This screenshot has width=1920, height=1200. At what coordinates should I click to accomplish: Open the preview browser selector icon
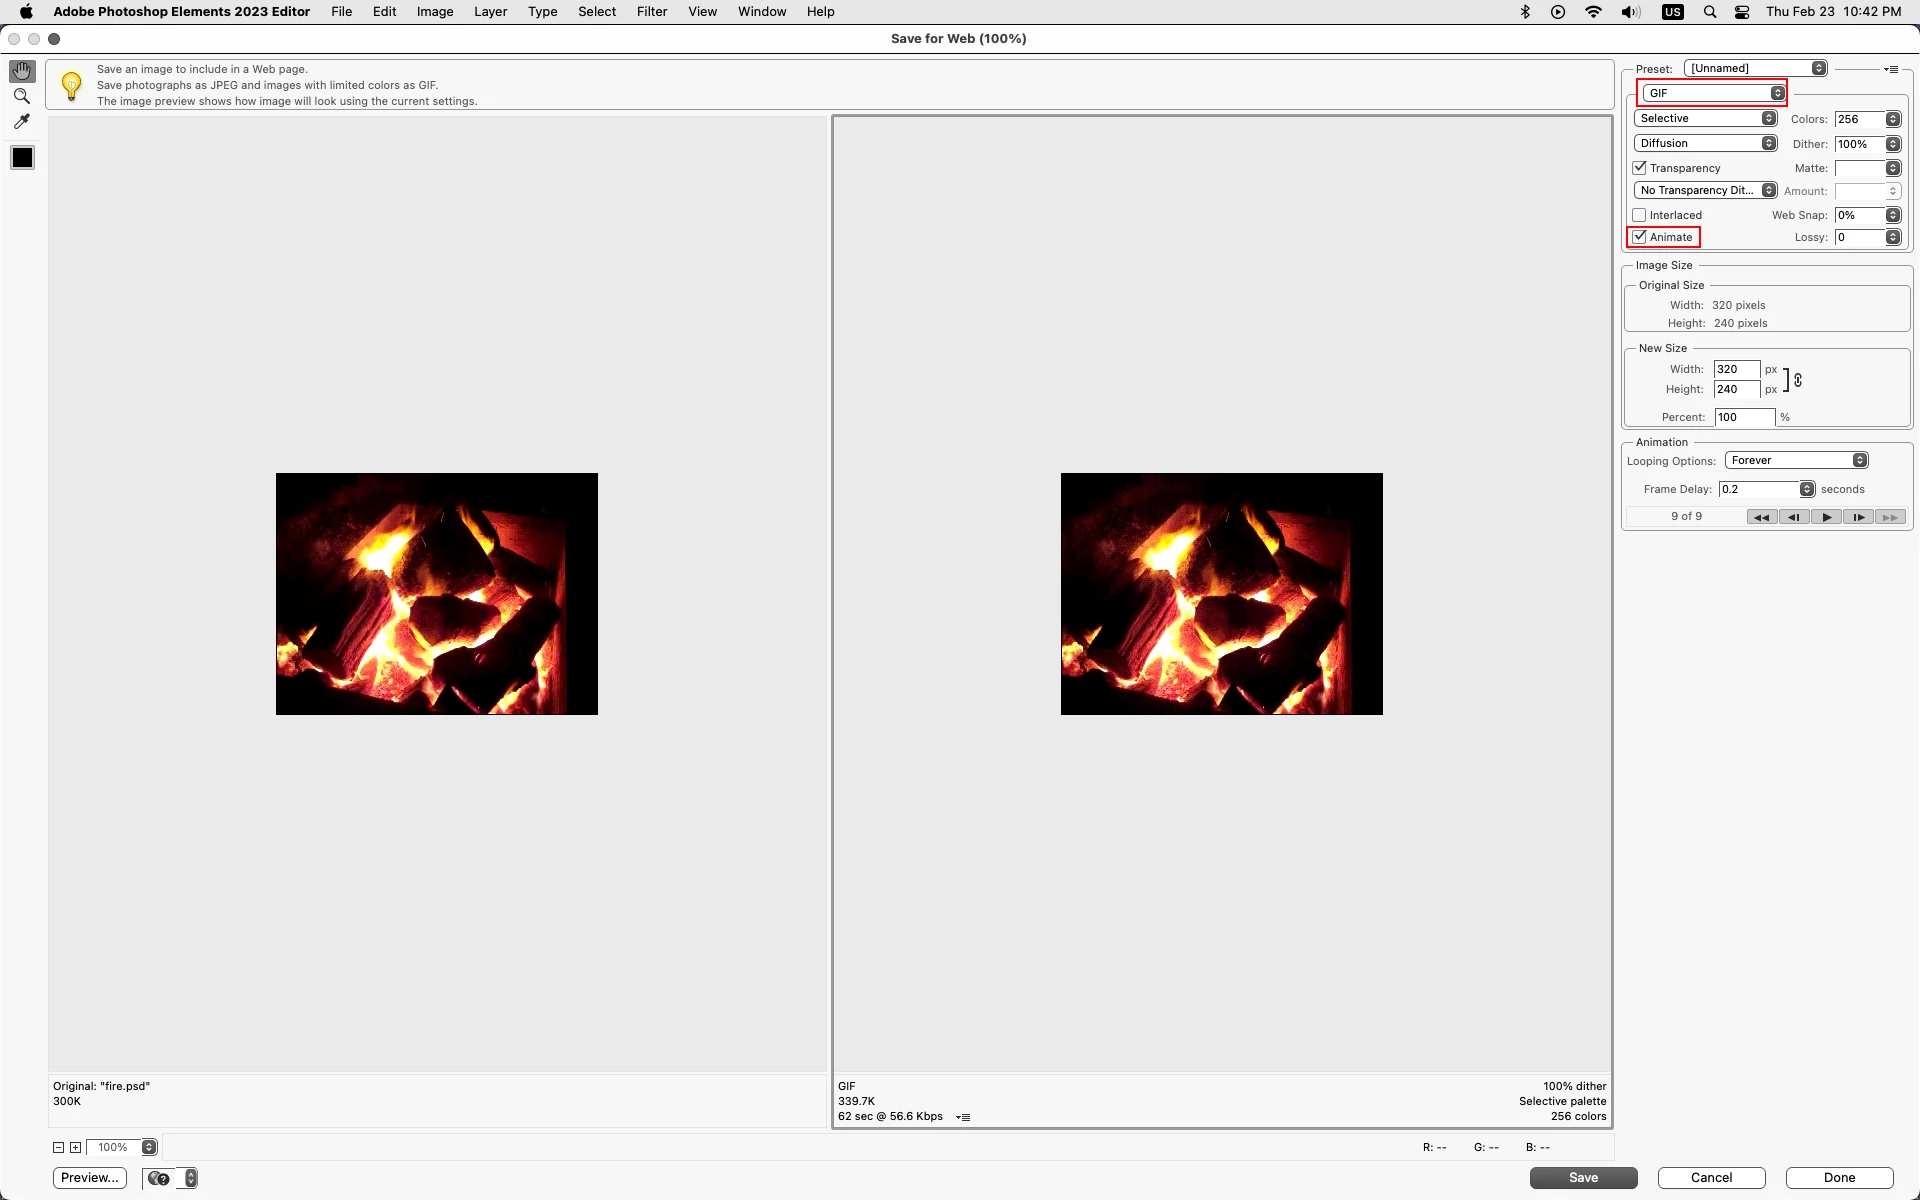[x=160, y=1178]
